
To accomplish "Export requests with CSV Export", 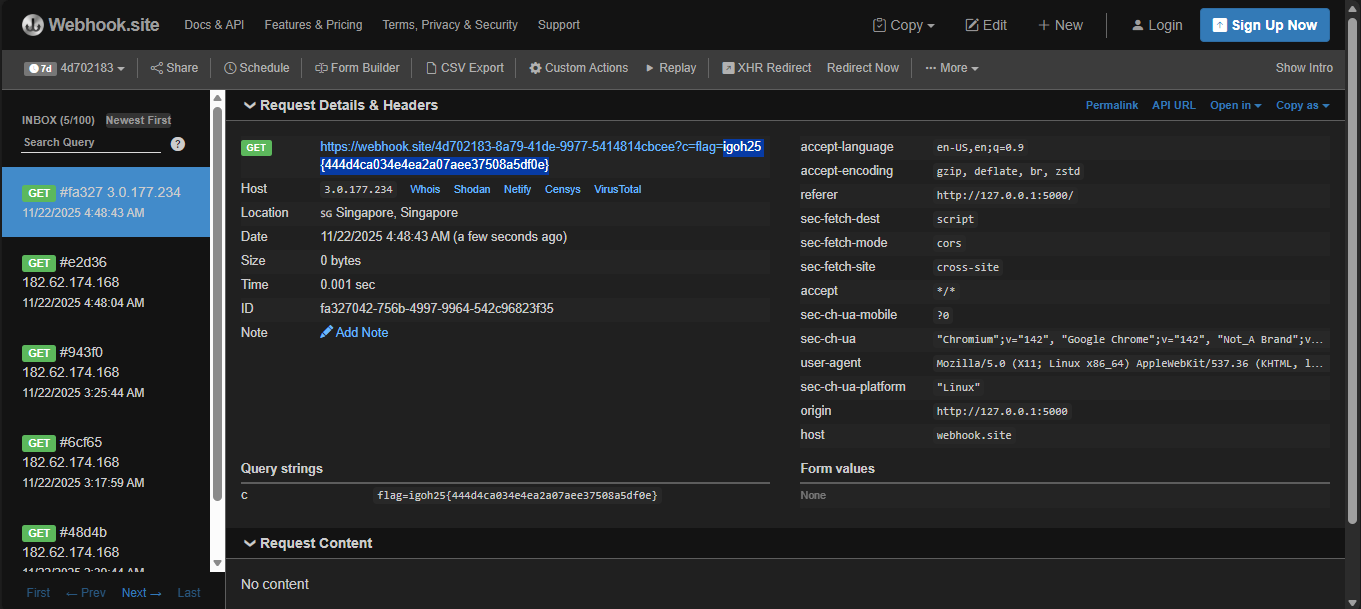I will pos(465,68).
